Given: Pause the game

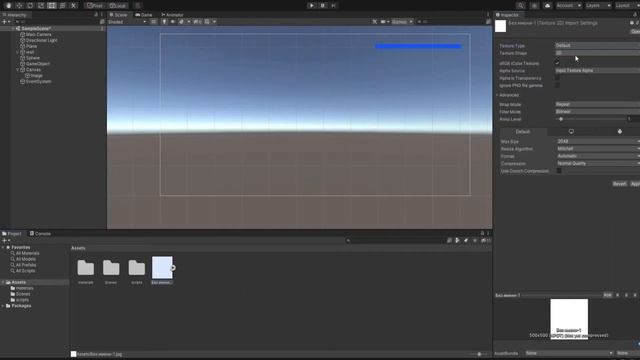Looking at the screenshot, I should (322, 6).
